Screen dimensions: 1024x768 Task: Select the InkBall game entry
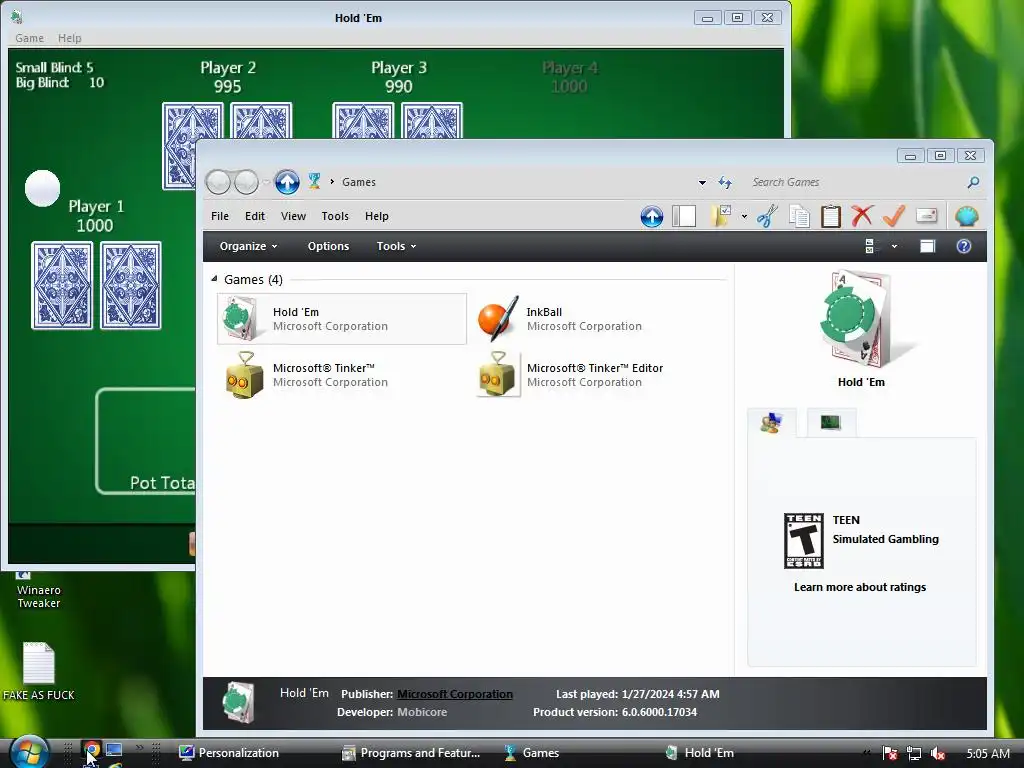pyautogui.click(x=596, y=319)
